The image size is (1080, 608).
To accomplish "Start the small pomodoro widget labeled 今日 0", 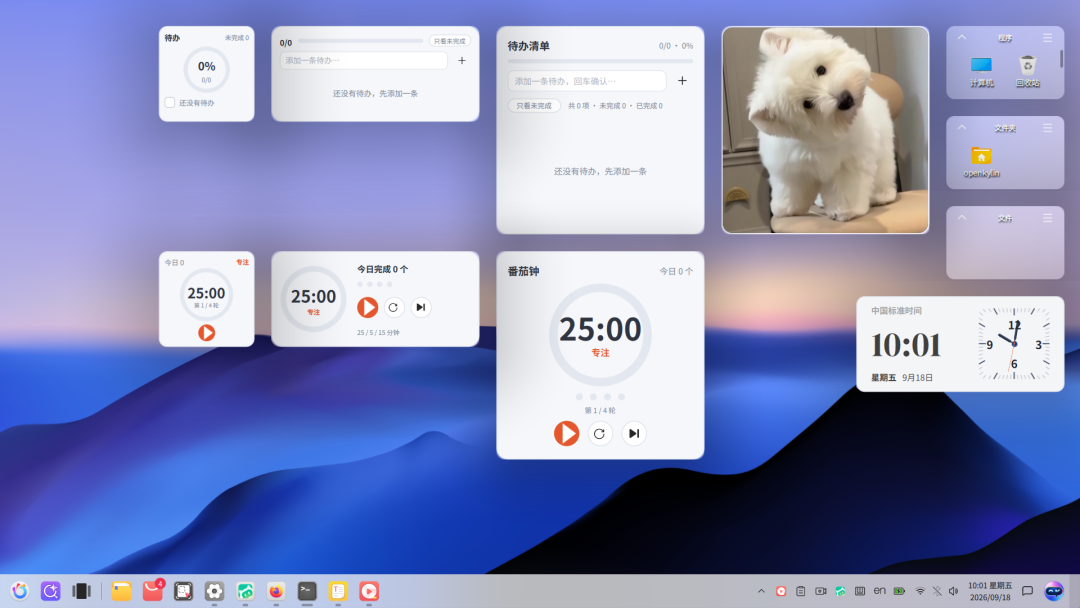I will 207,333.
